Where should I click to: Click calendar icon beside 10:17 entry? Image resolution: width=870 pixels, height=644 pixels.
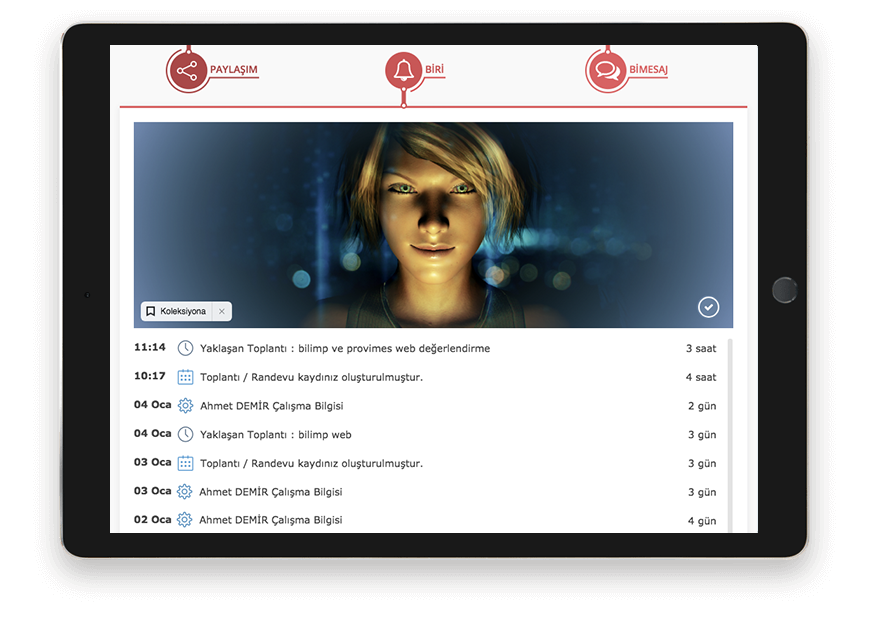pos(185,377)
